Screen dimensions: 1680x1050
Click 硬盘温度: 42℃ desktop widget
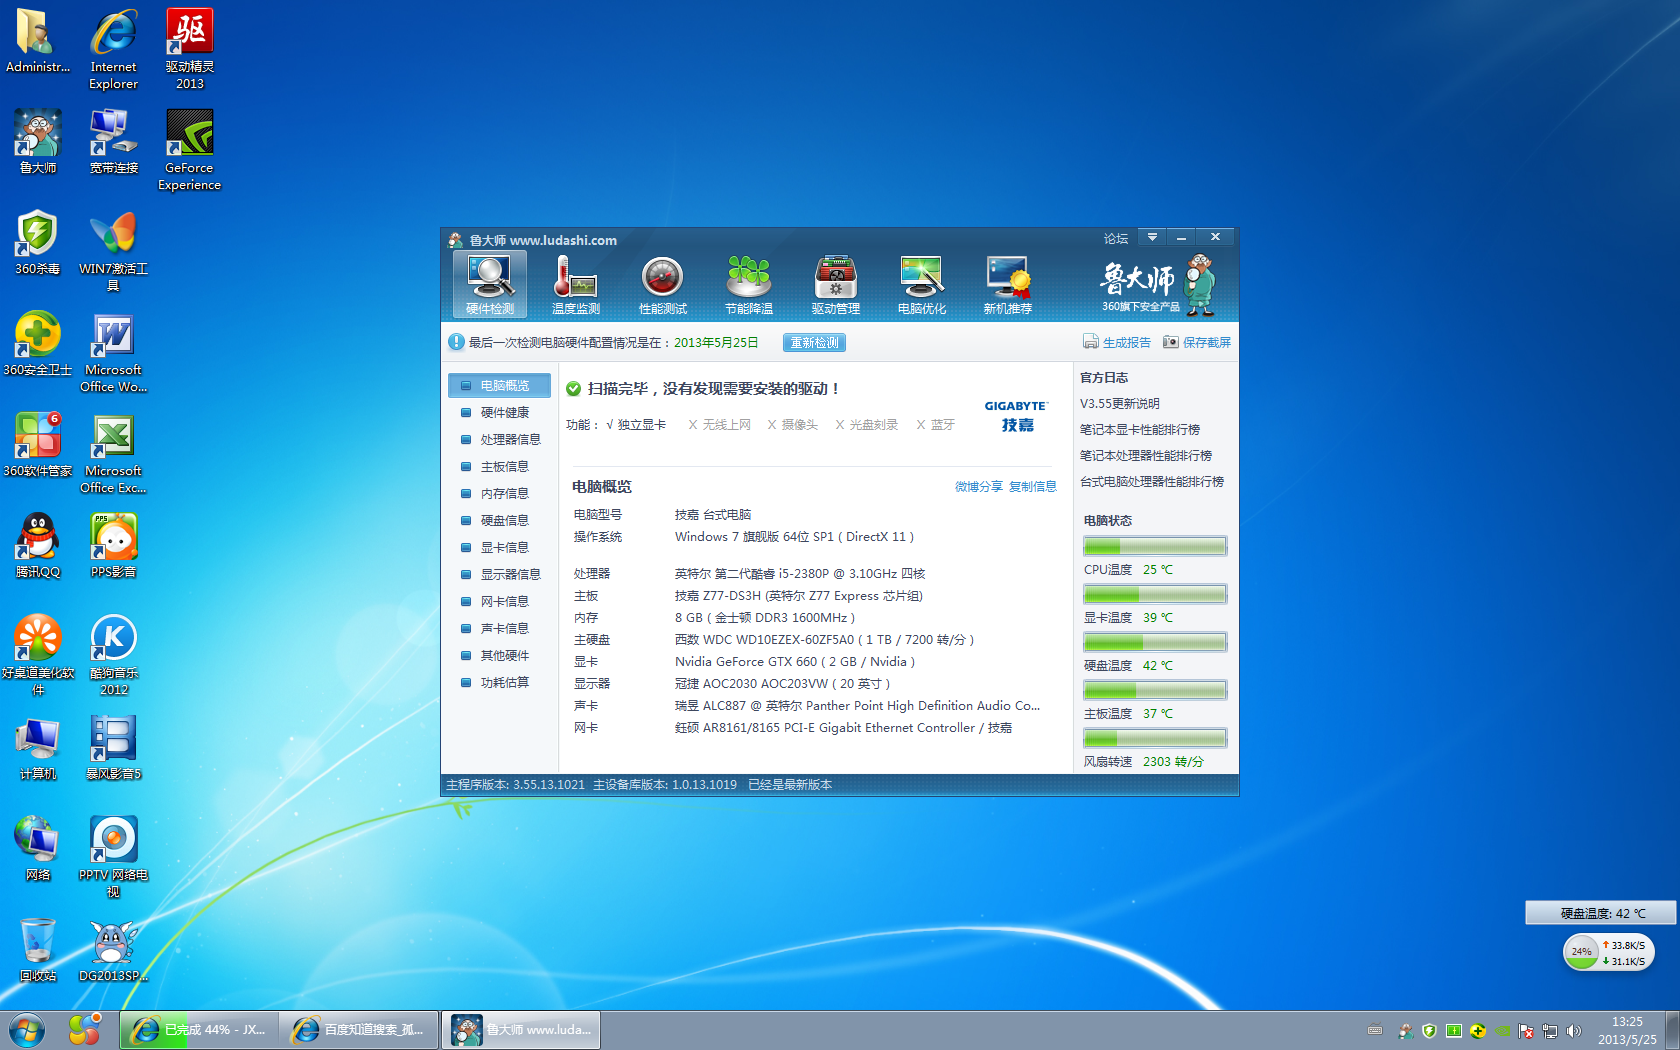coord(1601,913)
